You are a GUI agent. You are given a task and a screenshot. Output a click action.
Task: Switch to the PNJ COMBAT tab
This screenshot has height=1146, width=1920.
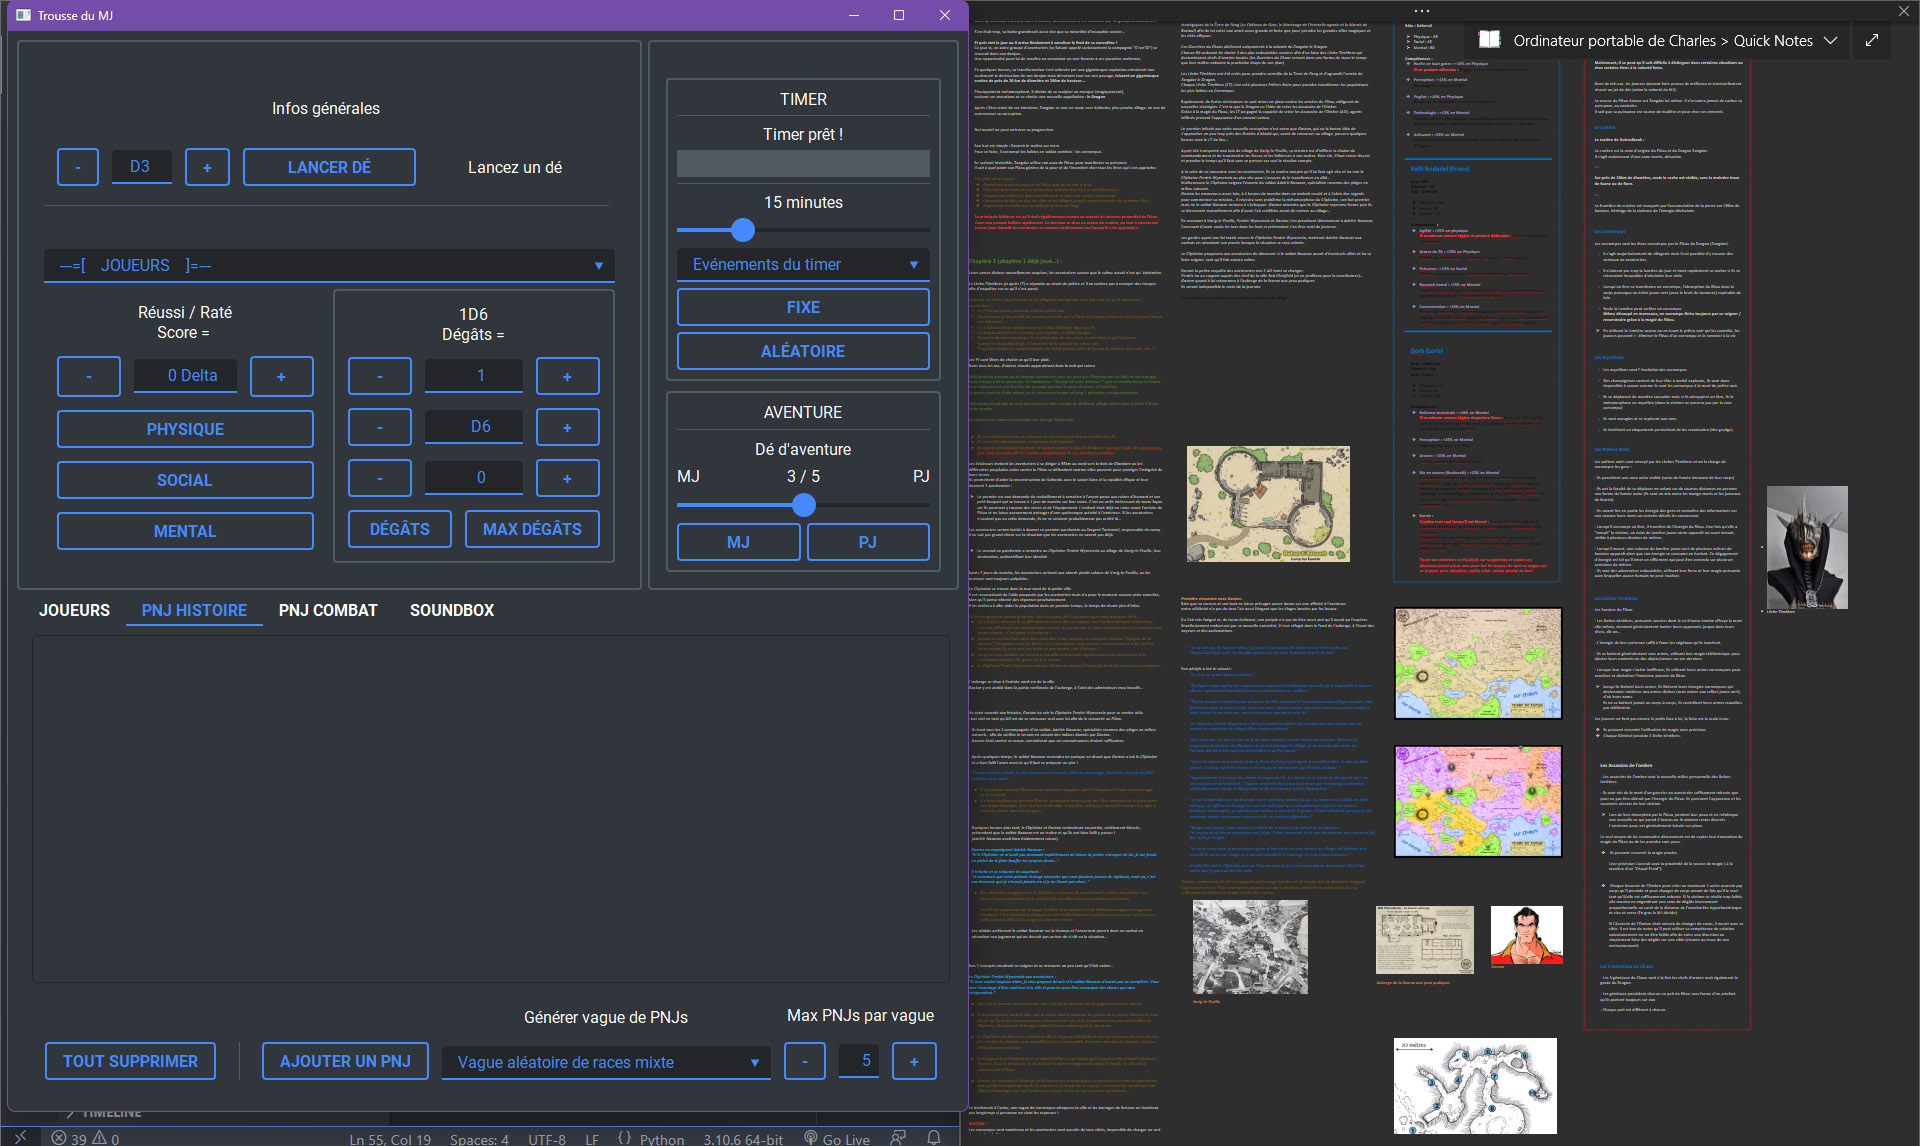tap(328, 610)
